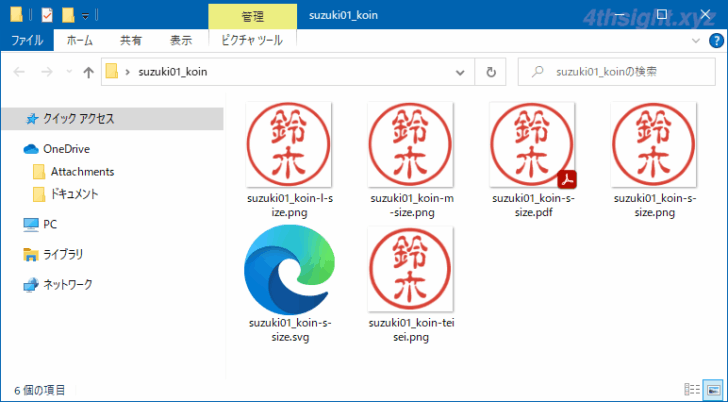Go up one folder level

88,72
